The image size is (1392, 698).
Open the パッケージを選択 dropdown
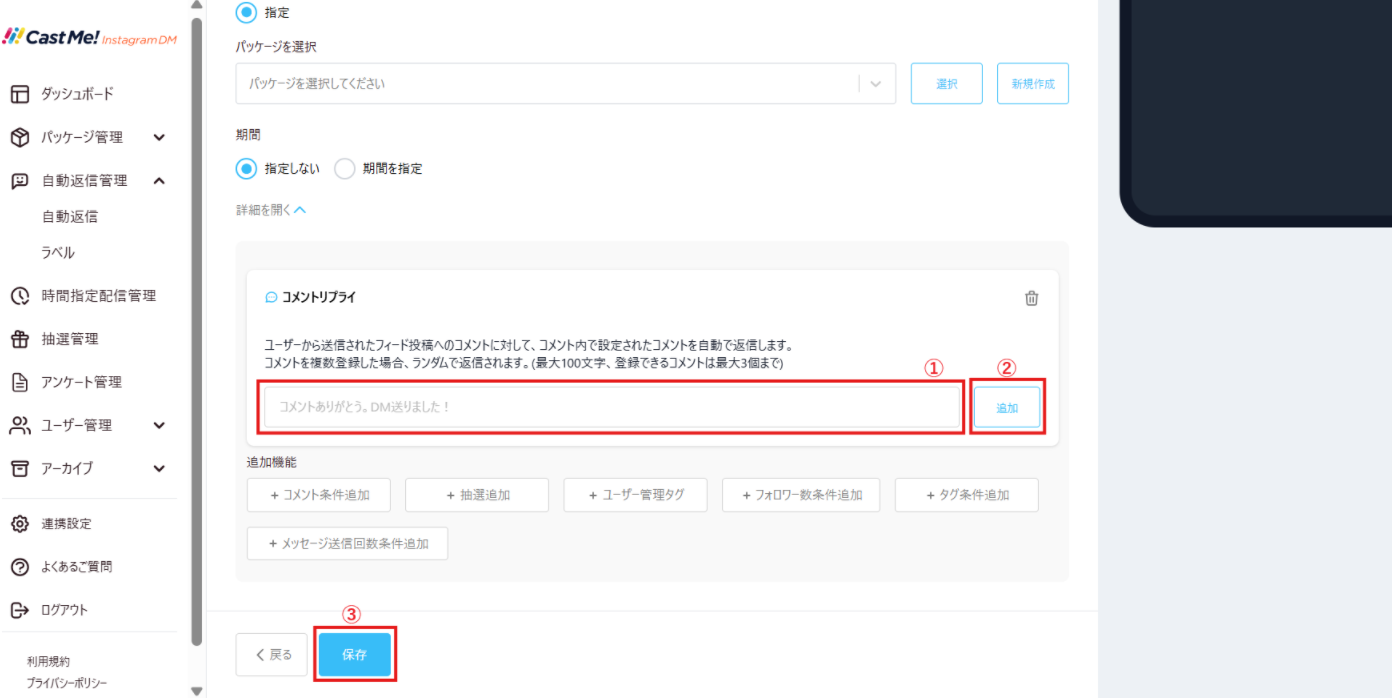[x=566, y=84]
